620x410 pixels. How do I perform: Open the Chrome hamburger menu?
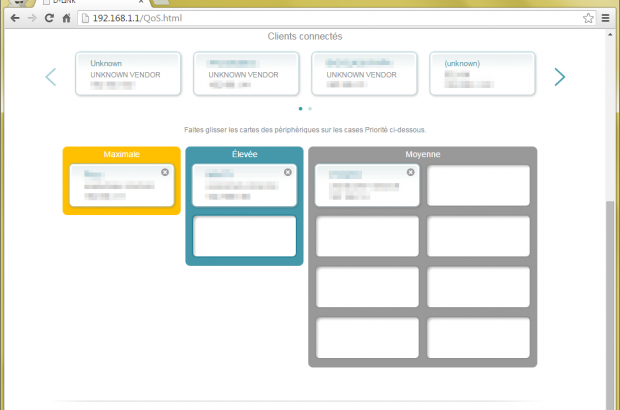click(x=606, y=18)
